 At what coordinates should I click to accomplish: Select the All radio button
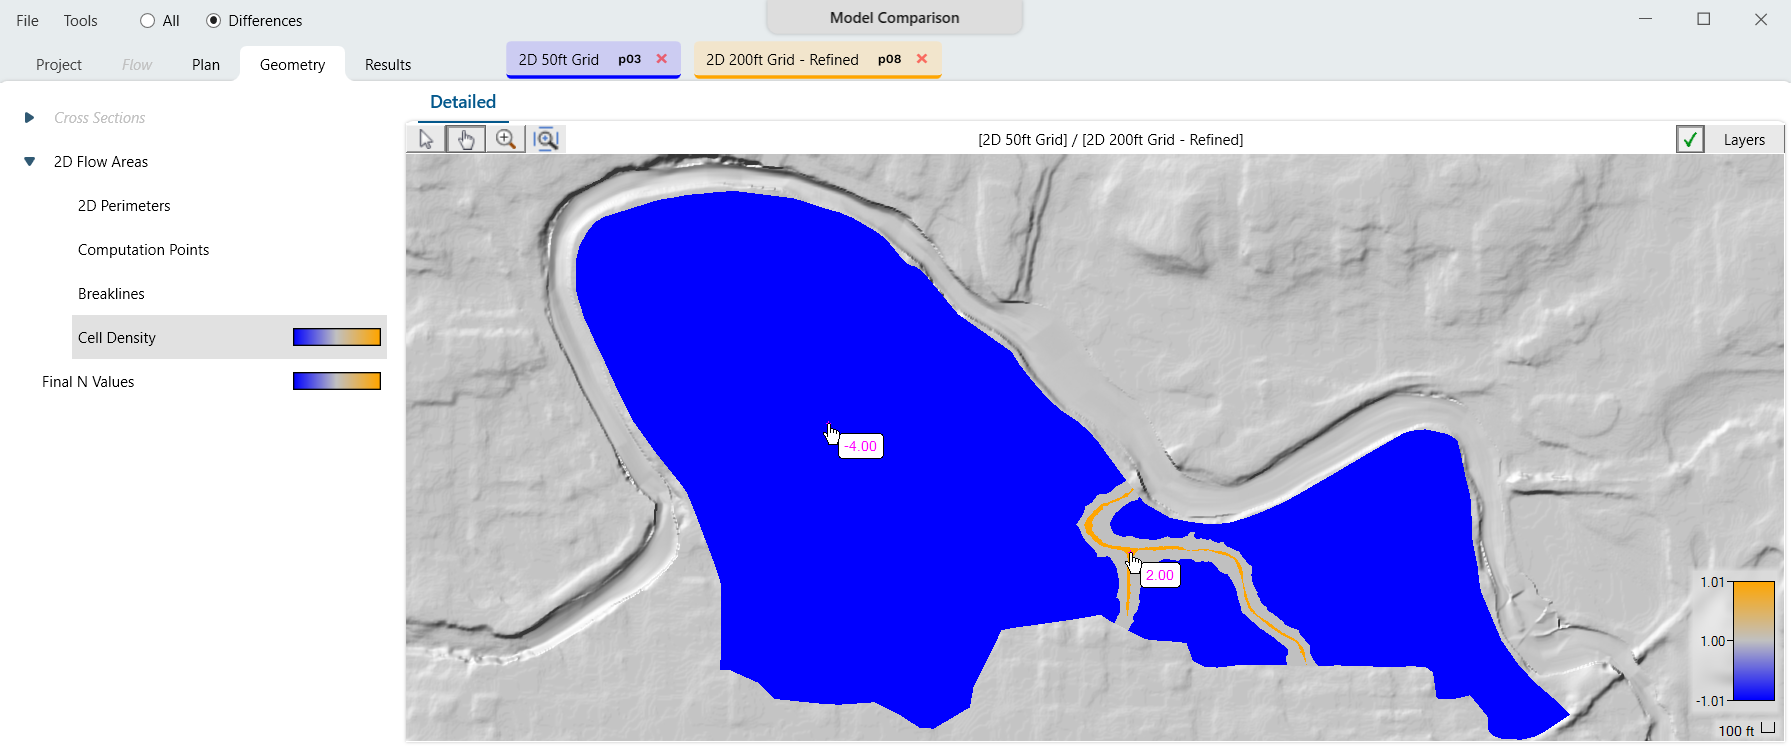148,21
